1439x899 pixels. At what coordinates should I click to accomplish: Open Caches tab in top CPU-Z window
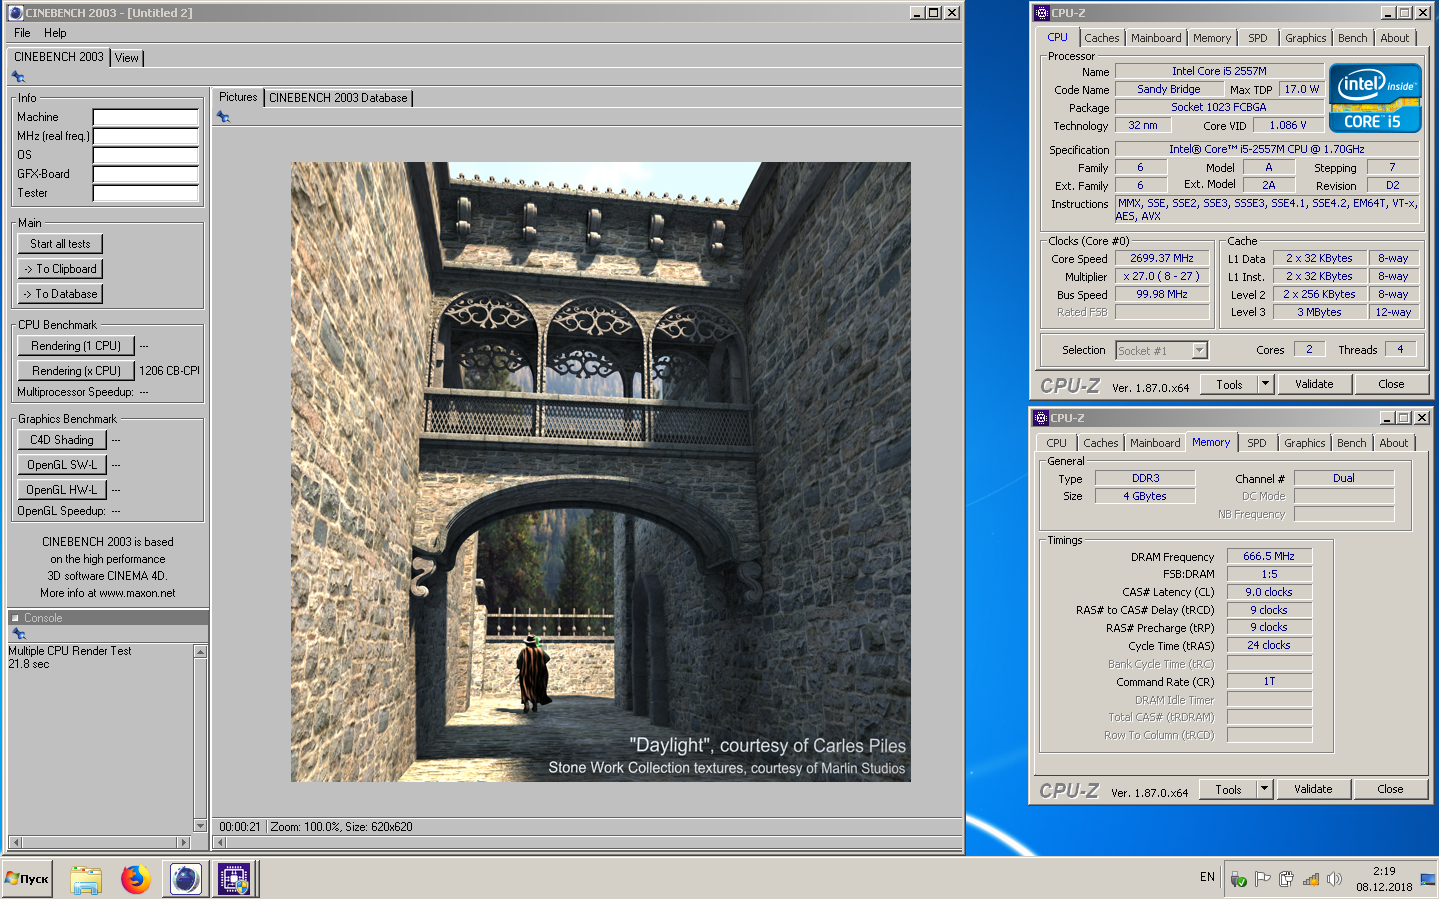tap(1102, 38)
